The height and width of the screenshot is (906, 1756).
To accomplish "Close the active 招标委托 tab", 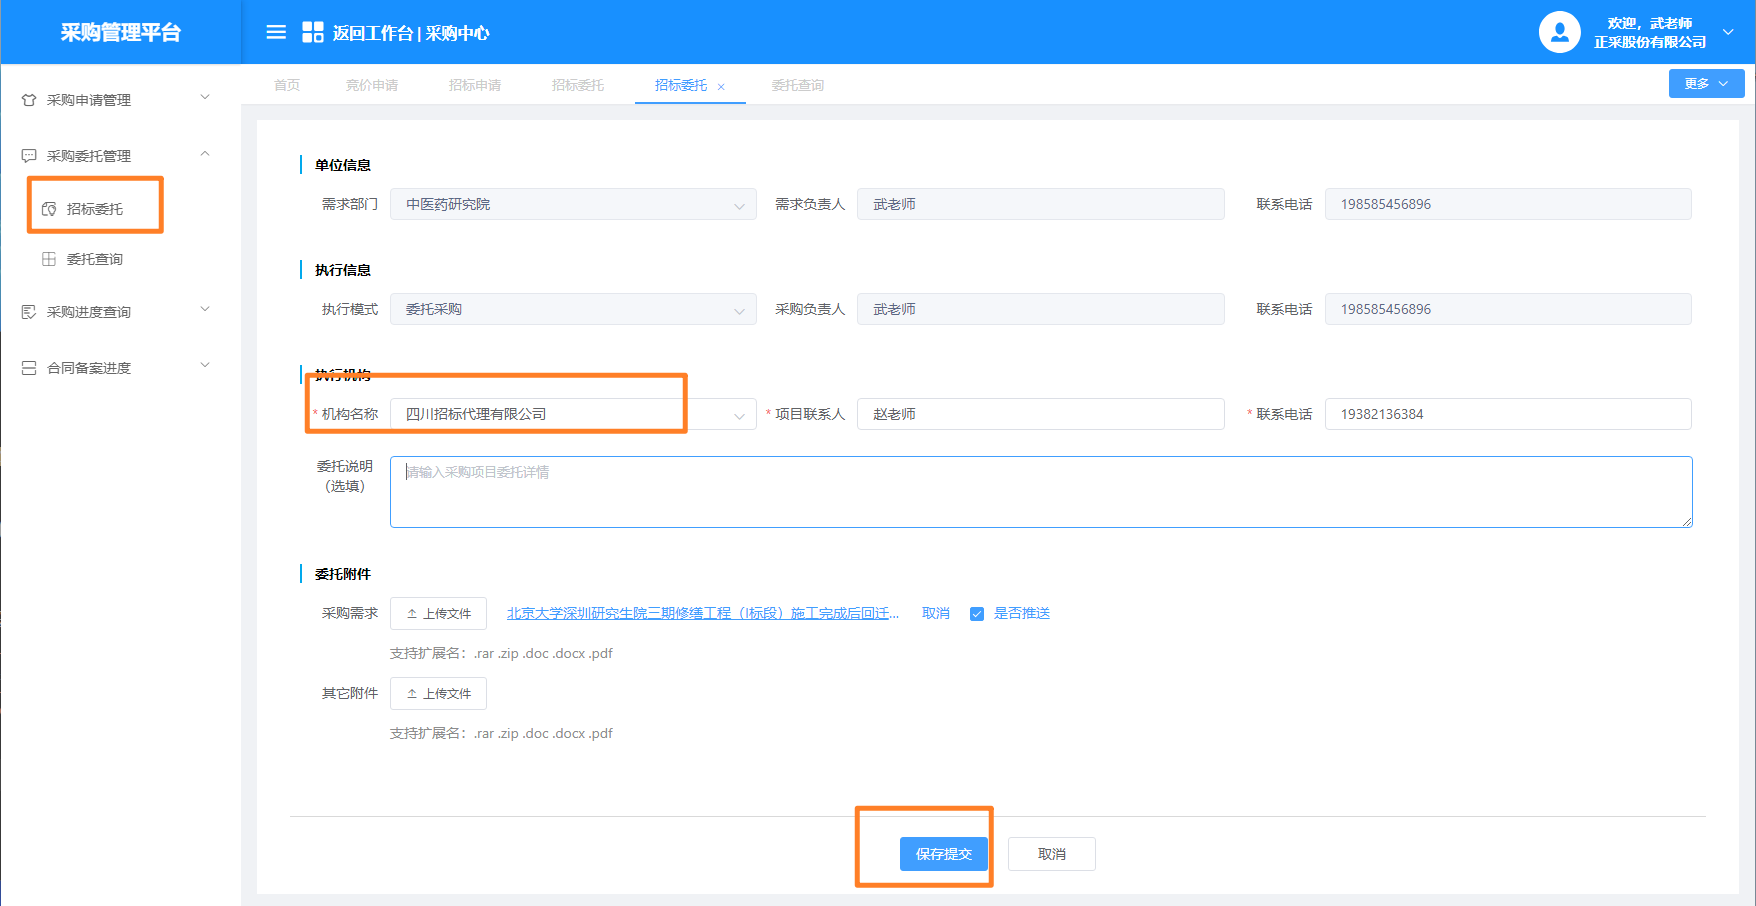I will point(721,87).
